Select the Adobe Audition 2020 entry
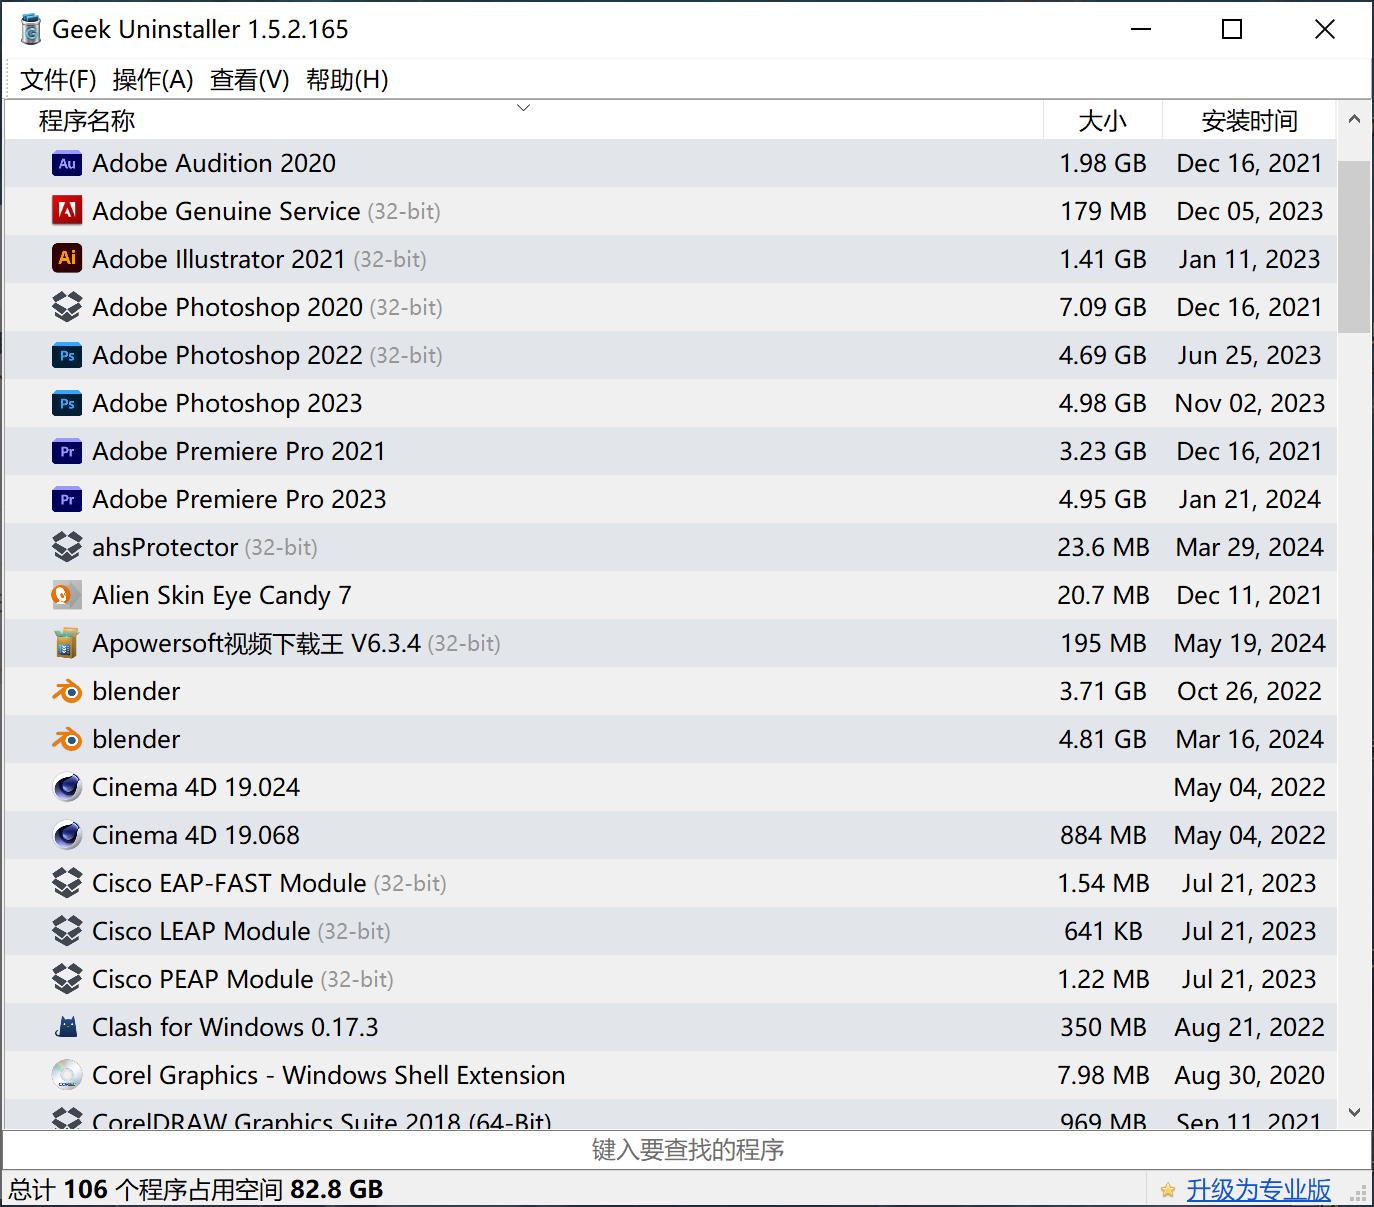The height and width of the screenshot is (1207, 1374). coord(671,163)
